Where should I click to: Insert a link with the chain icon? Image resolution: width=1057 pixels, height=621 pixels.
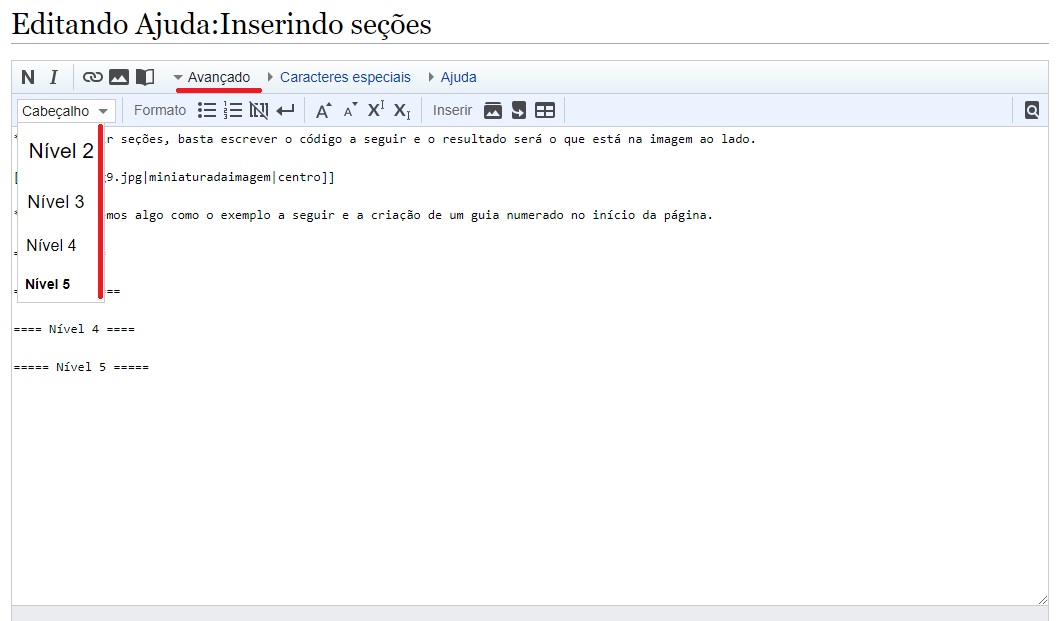coord(93,77)
